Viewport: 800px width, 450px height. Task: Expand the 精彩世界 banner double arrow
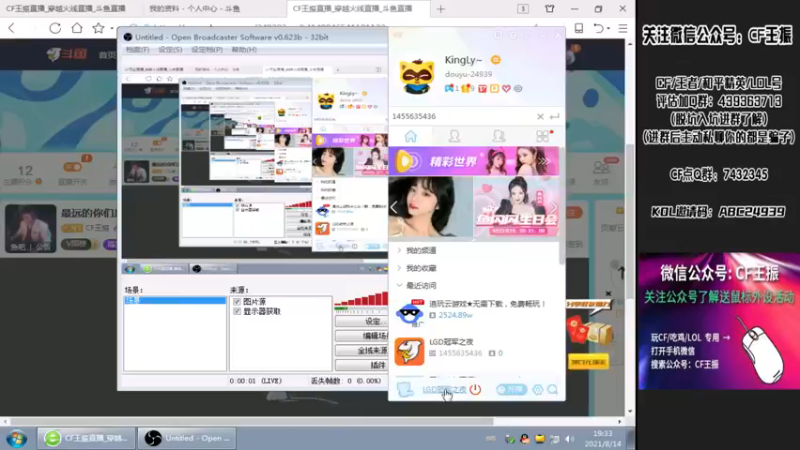point(545,161)
